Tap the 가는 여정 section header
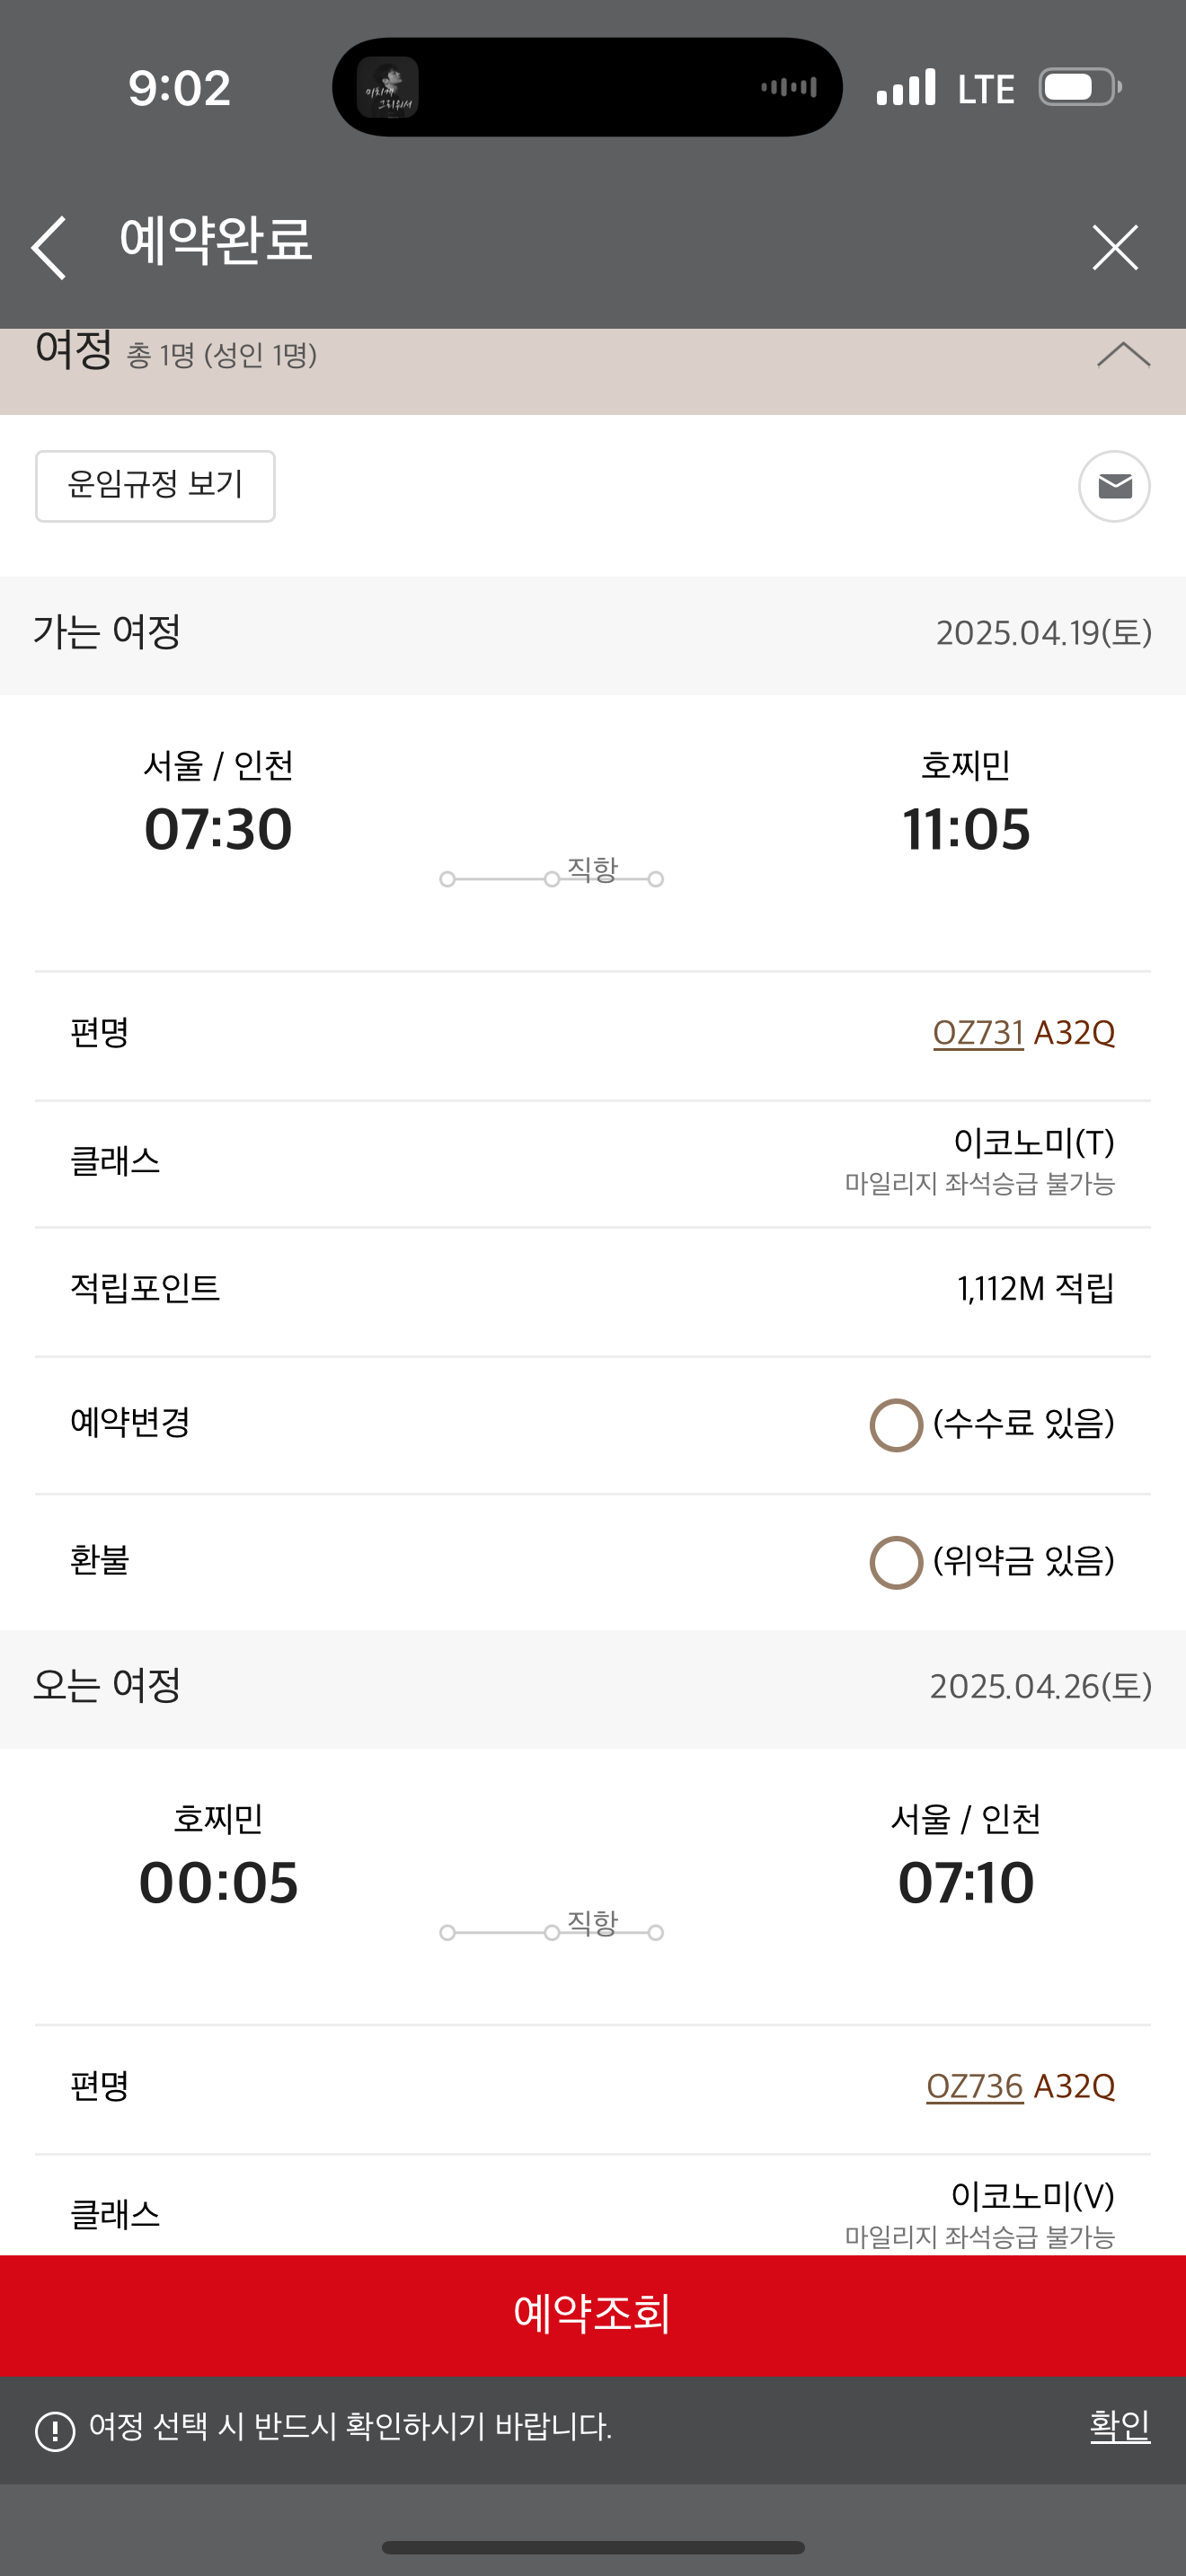 click(592, 634)
